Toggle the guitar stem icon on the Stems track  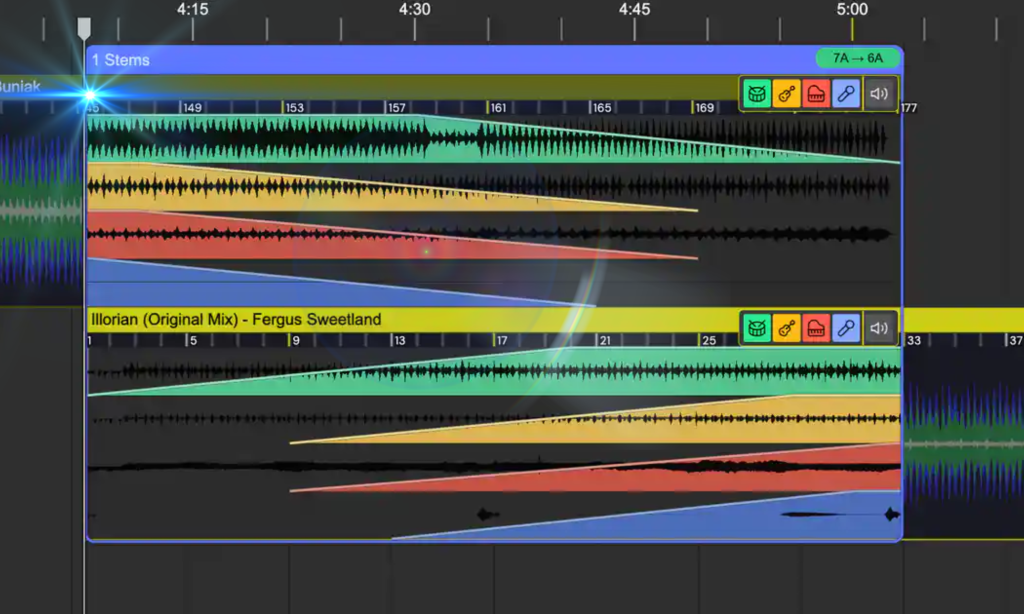pos(787,93)
